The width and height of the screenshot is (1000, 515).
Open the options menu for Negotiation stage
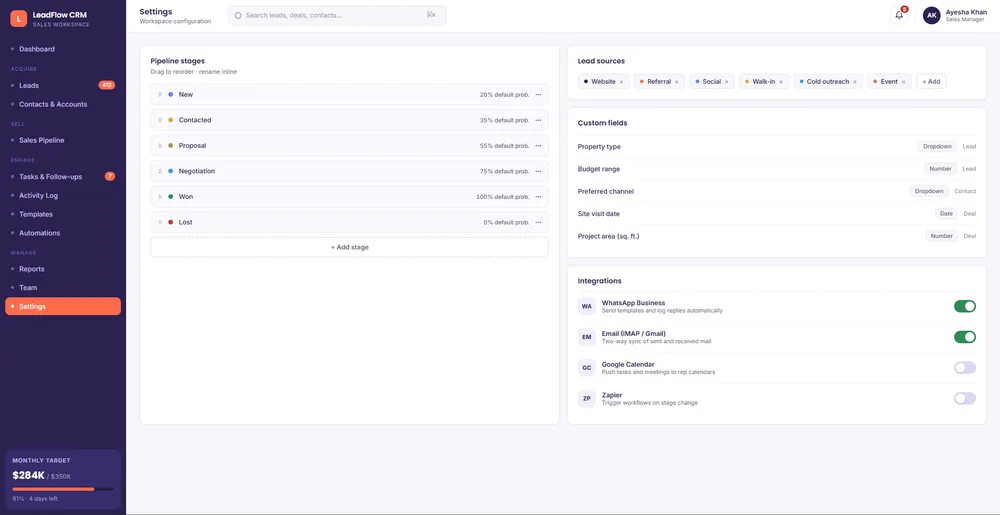point(538,171)
